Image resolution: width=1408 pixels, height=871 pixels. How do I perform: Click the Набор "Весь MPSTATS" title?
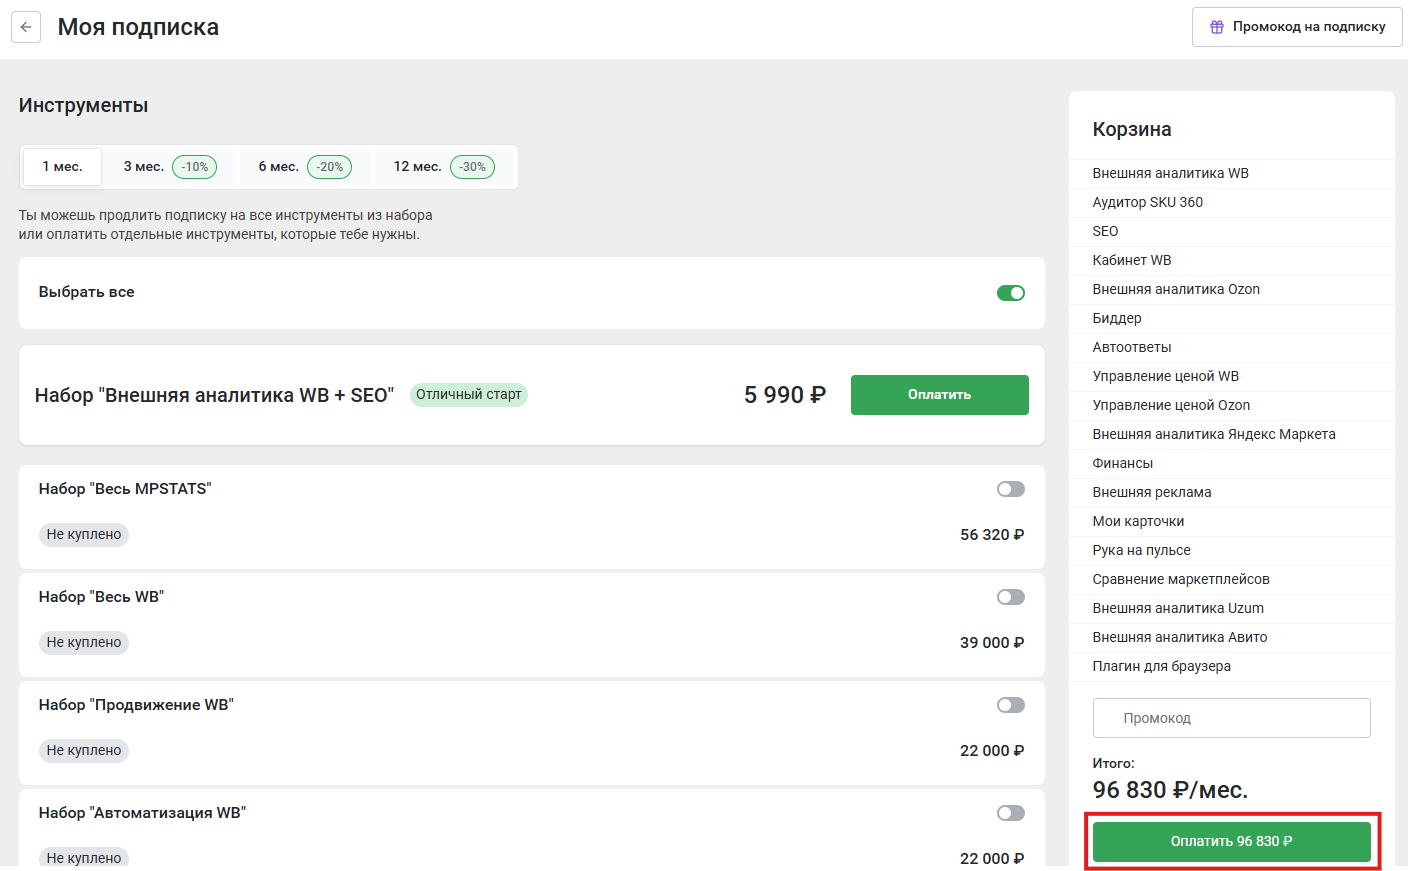(125, 489)
